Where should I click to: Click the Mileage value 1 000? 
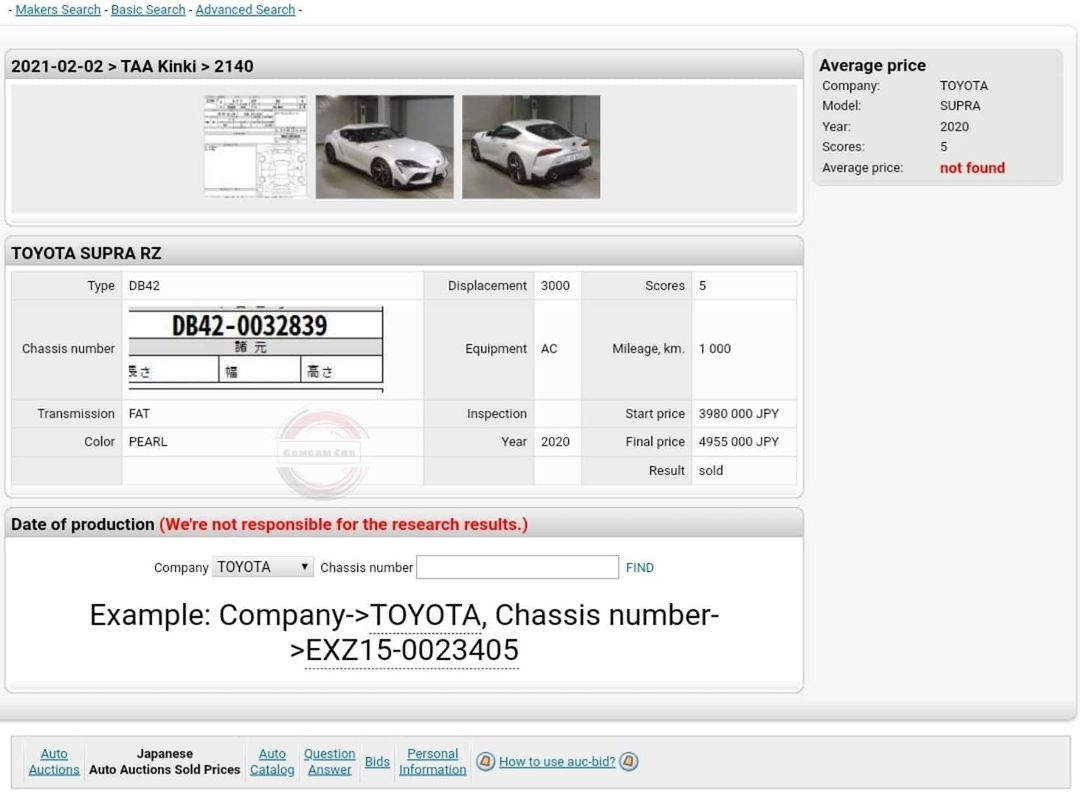point(714,349)
